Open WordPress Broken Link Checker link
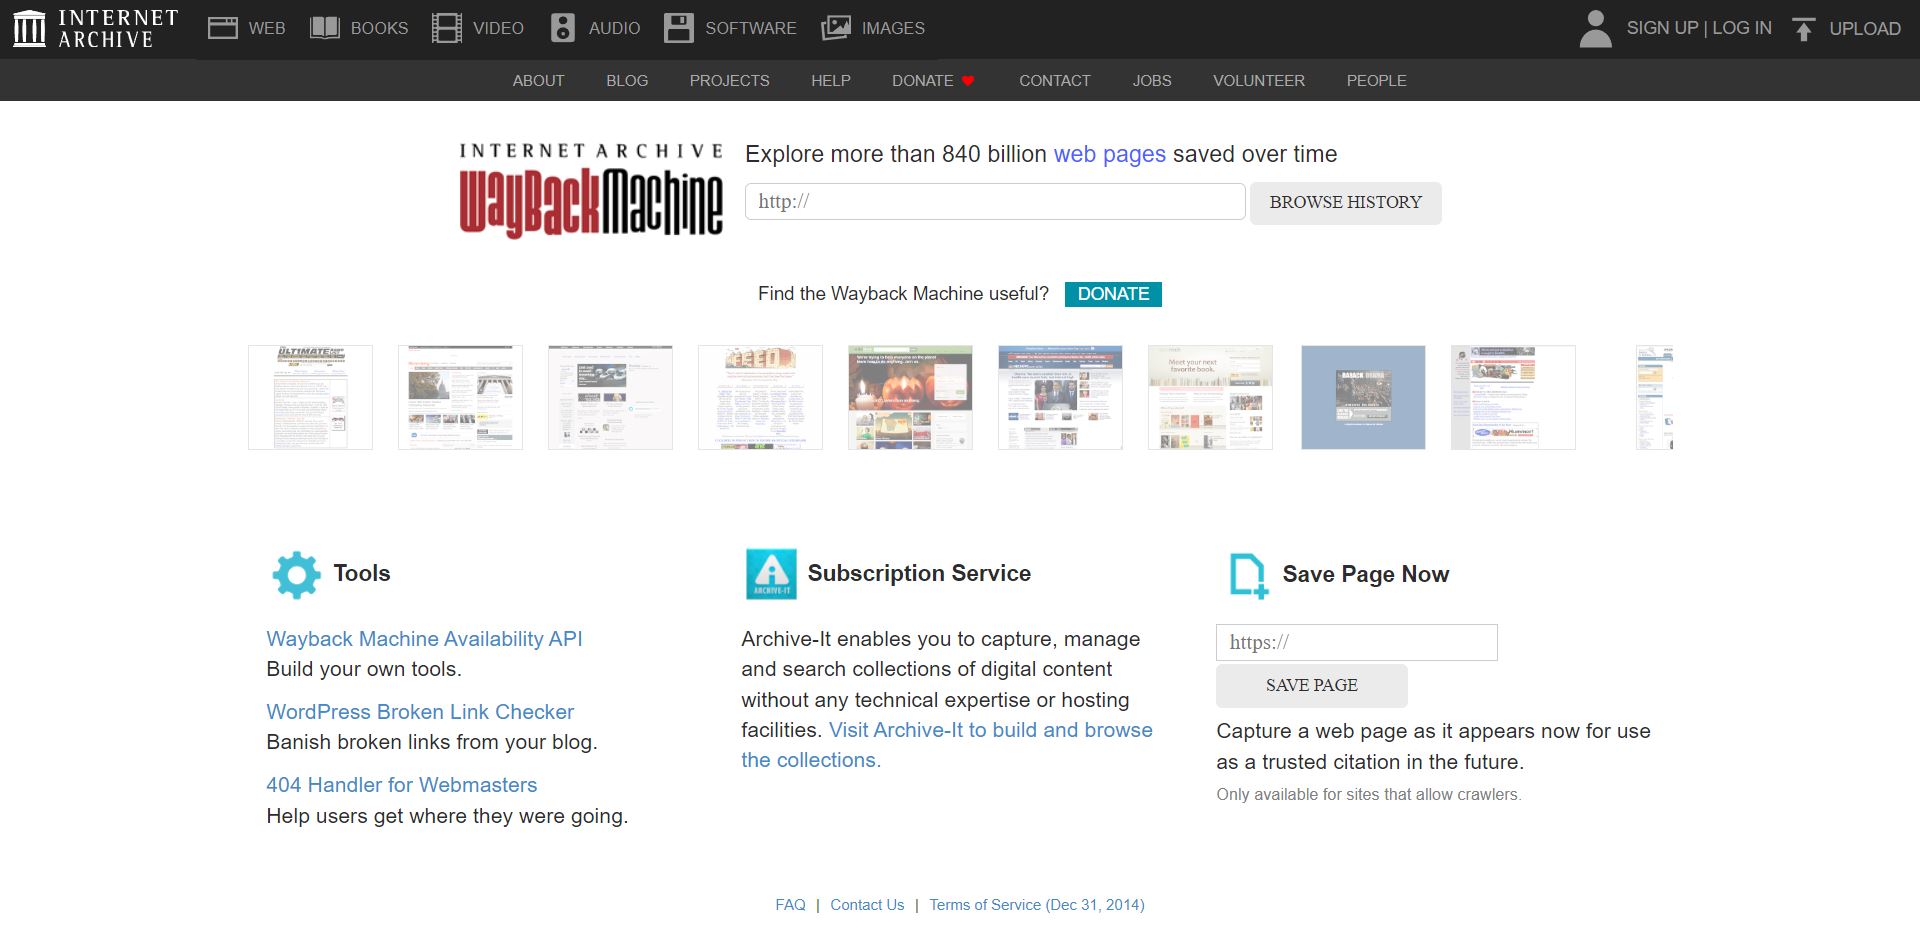The width and height of the screenshot is (1920, 930). [x=420, y=712]
